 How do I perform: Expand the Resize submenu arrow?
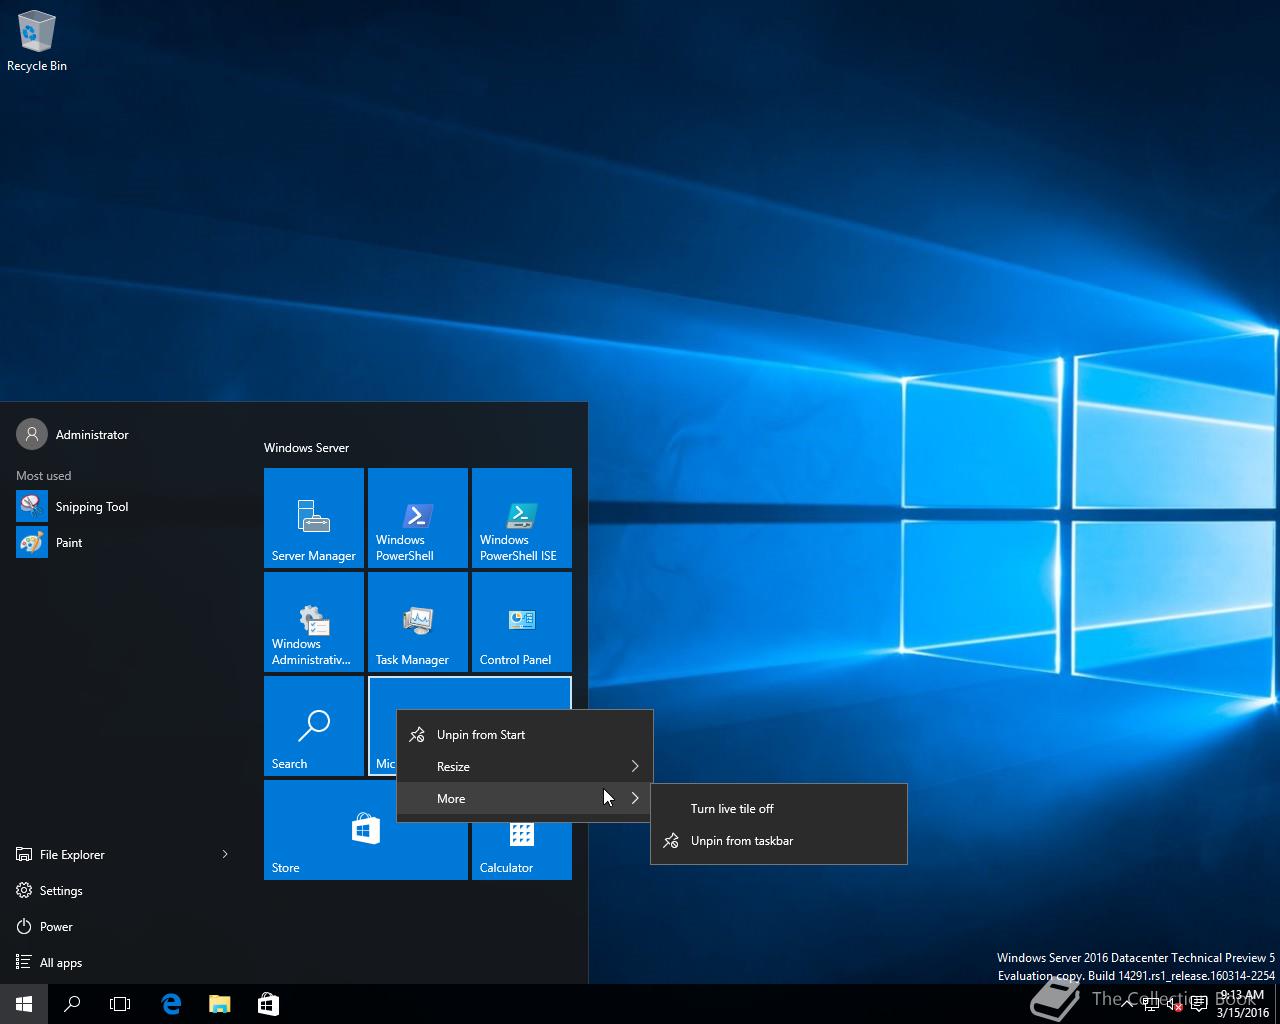635,767
